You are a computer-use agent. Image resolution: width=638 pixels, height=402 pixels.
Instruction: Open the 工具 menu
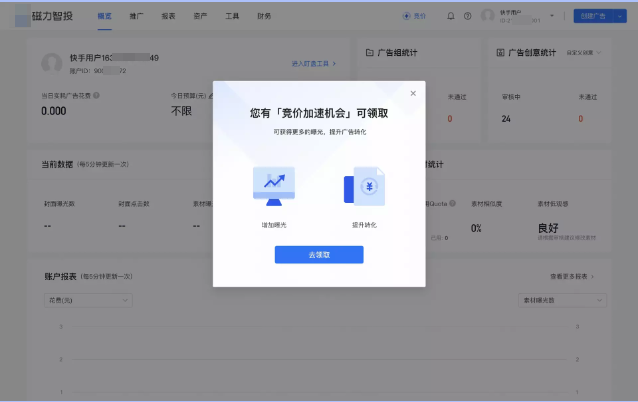[232, 16]
